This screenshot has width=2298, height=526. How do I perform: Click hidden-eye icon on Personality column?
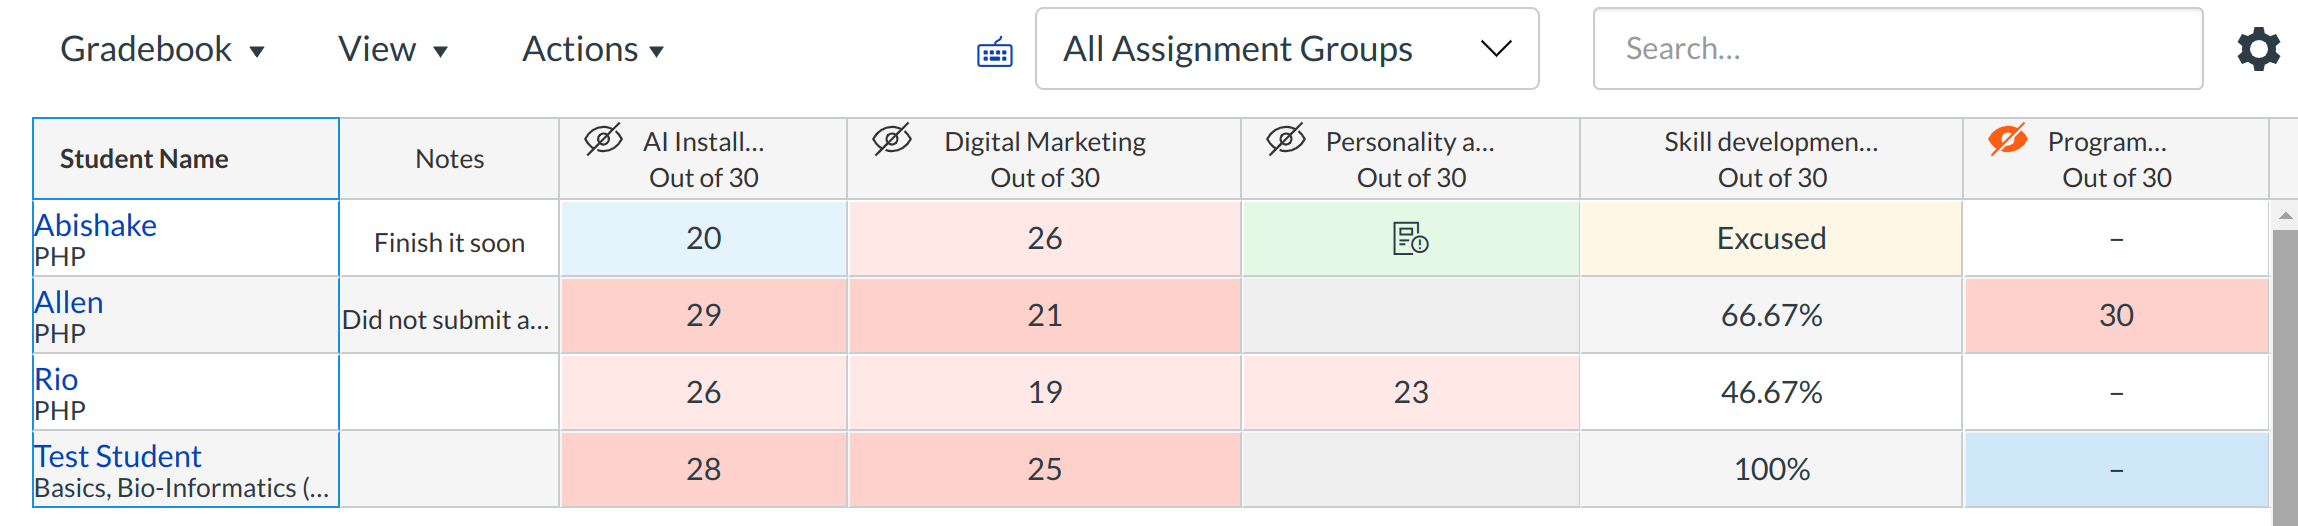coord(1286,140)
